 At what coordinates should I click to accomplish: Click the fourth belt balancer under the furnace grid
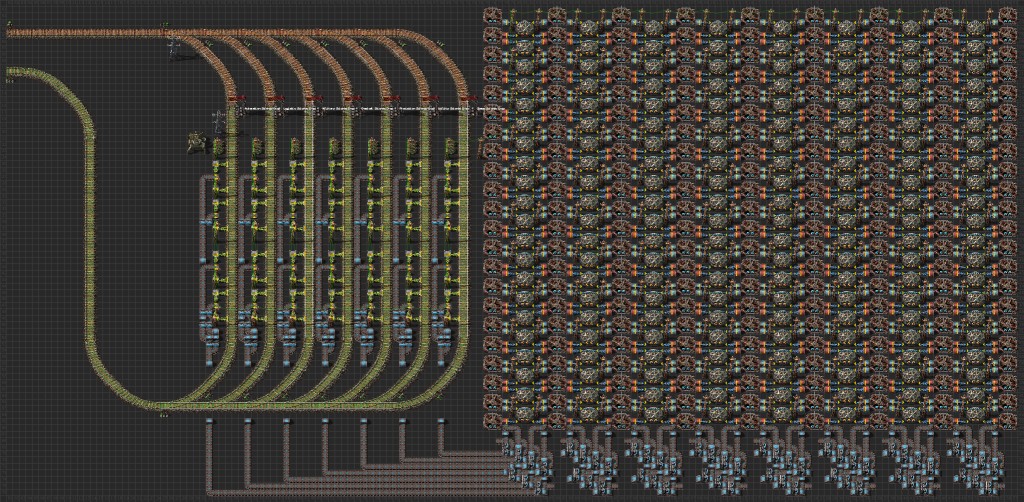[x=718, y=462]
